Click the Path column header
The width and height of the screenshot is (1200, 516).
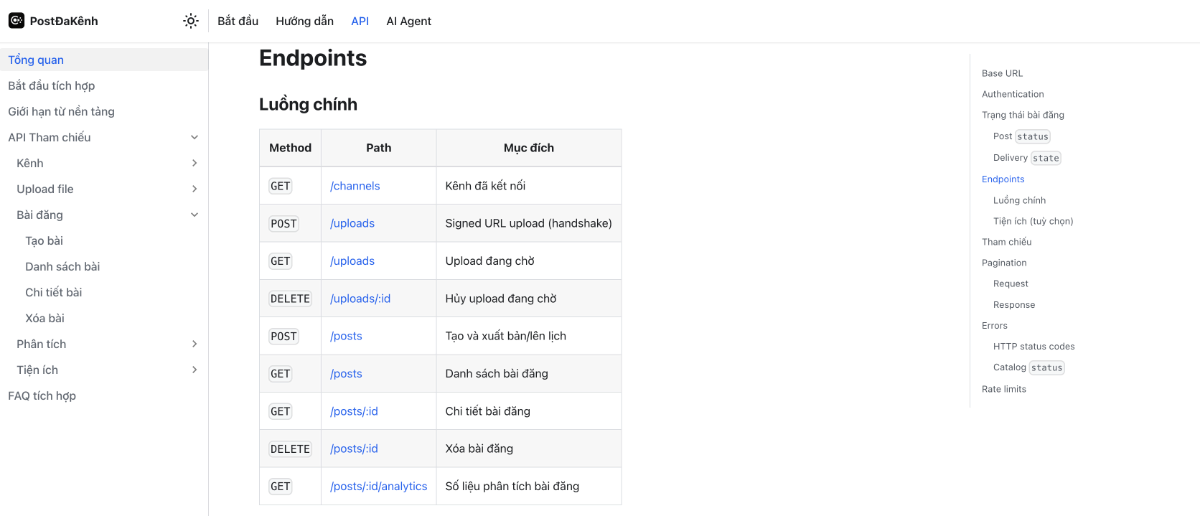[x=379, y=148]
